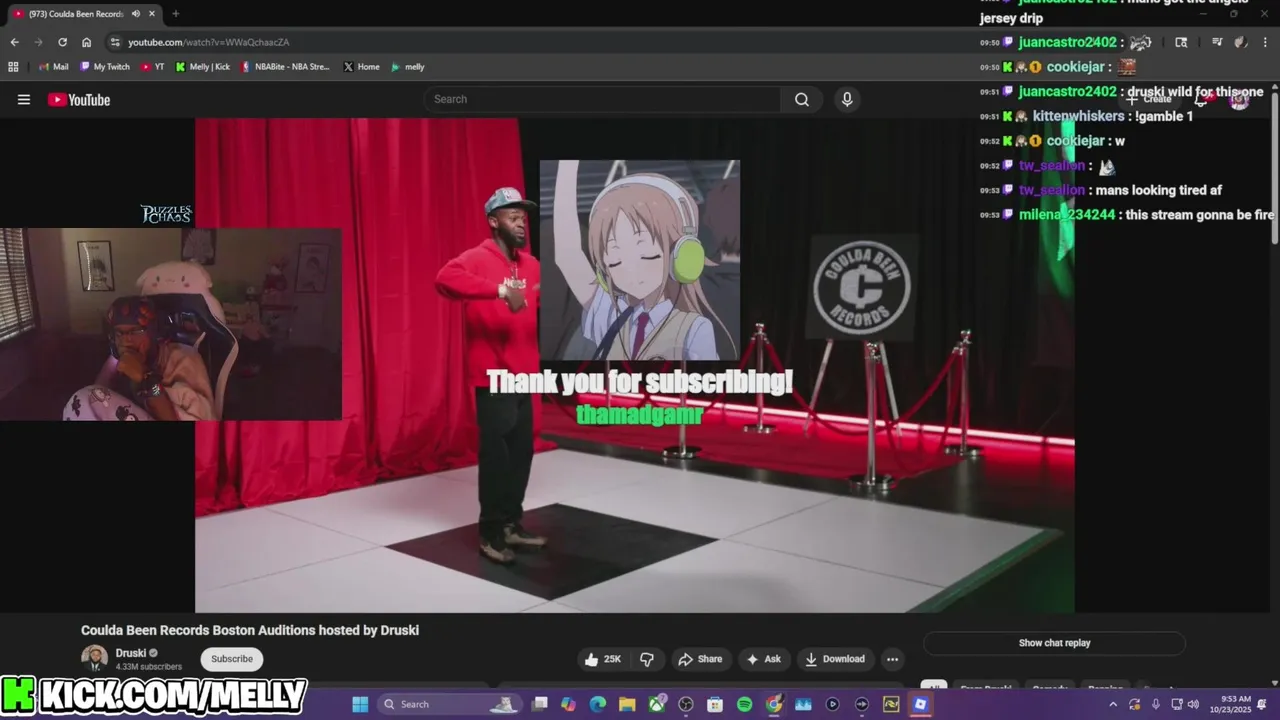Open the browser three-dot menu
Image resolution: width=1280 pixels, height=720 pixels.
click(x=1263, y=42)
